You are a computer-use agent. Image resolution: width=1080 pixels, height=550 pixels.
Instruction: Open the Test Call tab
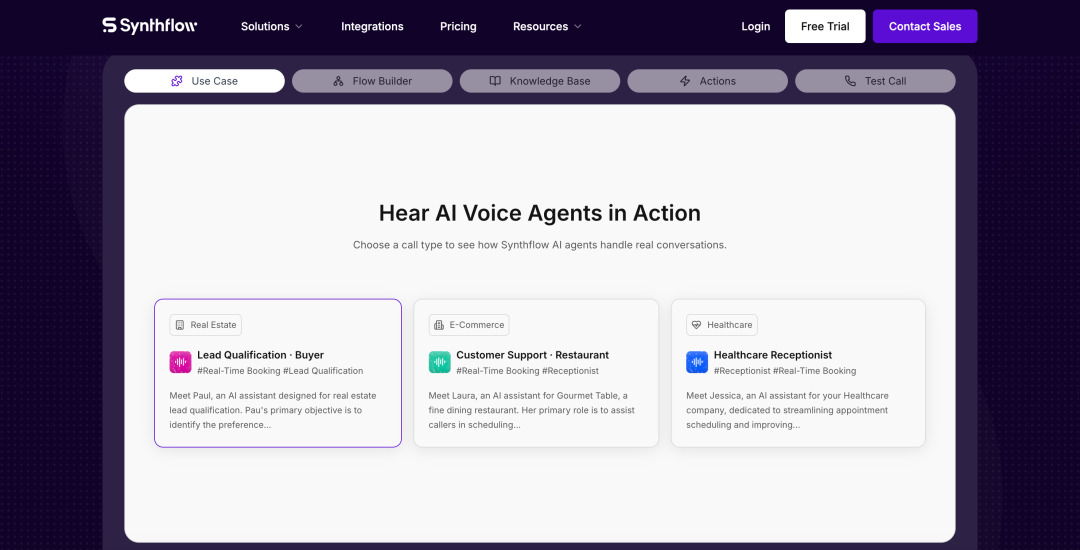[x=875, y=81]
